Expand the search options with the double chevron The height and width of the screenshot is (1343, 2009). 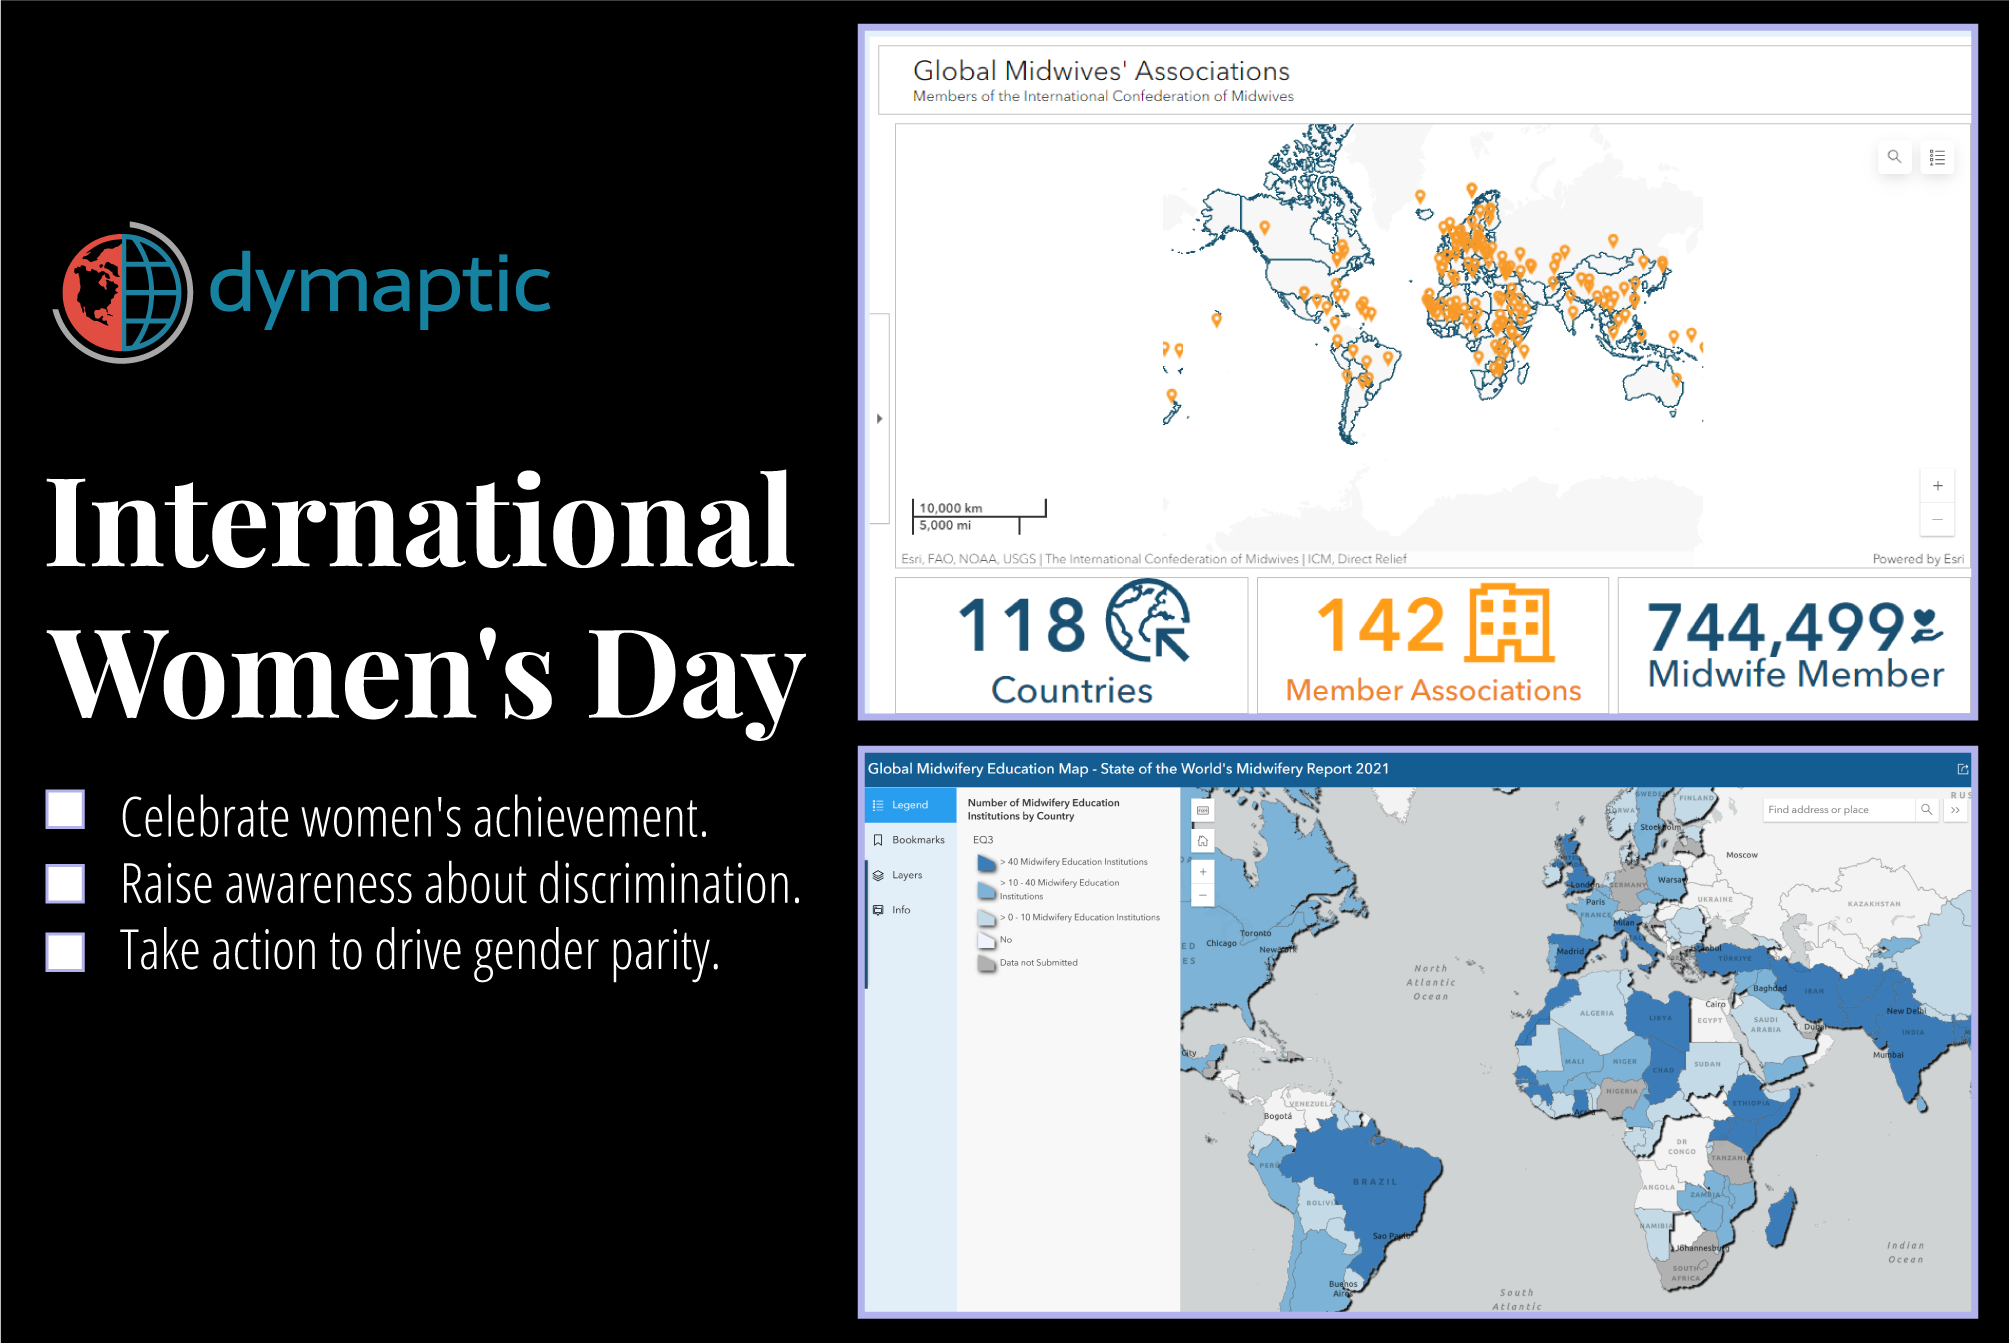1955,809
